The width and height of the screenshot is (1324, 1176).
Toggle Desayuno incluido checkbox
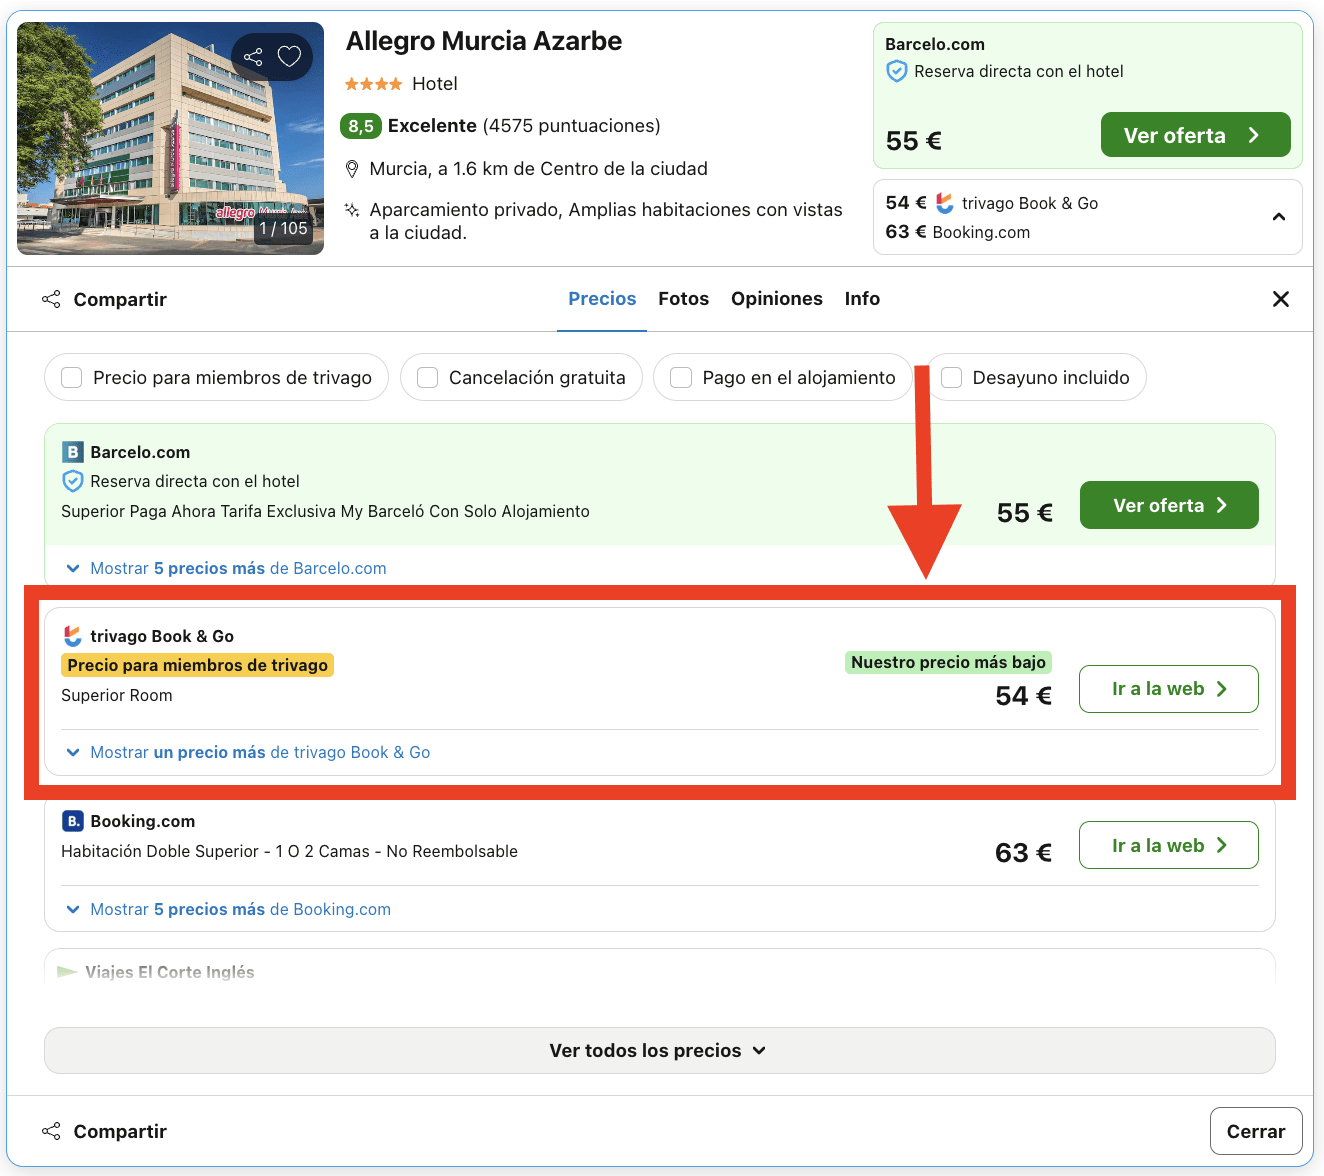pos(952,377)
